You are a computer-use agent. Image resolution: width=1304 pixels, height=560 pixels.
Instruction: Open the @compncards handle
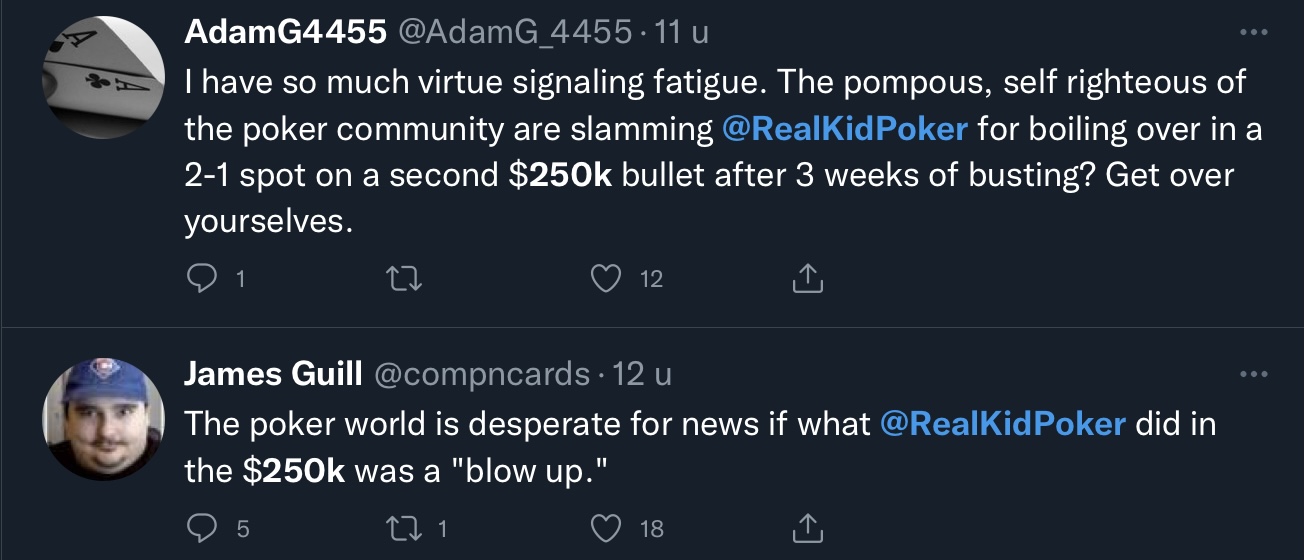coord(481,375)
